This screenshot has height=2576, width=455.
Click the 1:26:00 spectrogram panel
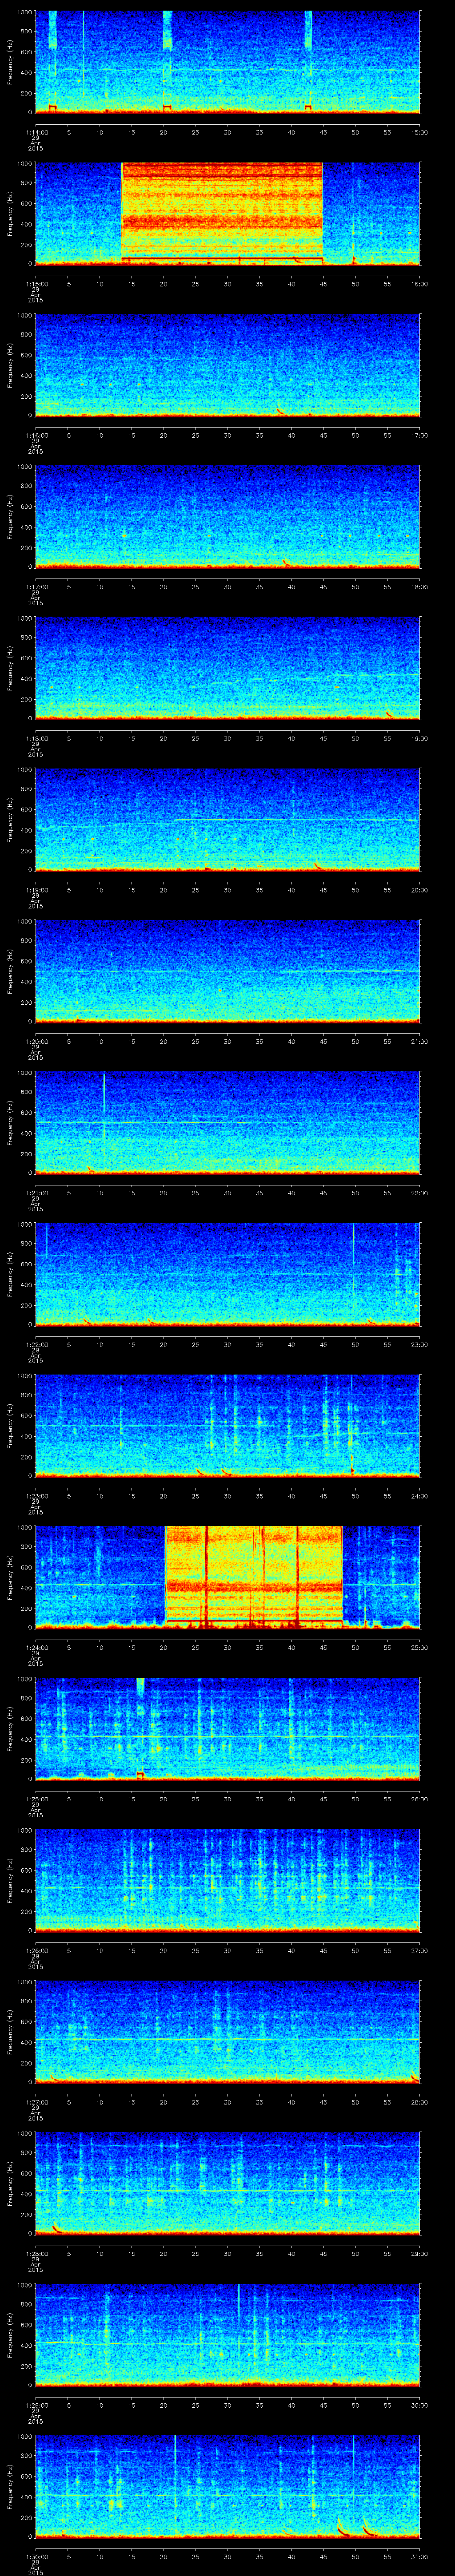click(x=227, y=1880)
